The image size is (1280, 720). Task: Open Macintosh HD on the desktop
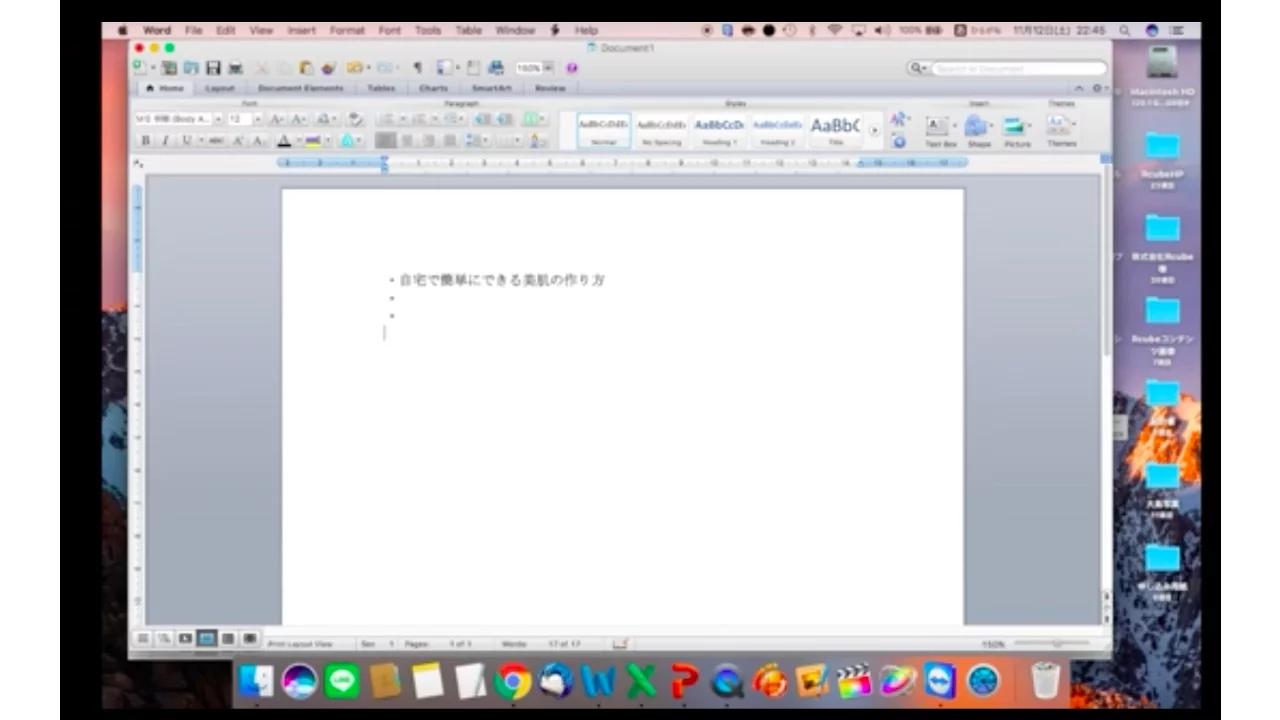1161,76
